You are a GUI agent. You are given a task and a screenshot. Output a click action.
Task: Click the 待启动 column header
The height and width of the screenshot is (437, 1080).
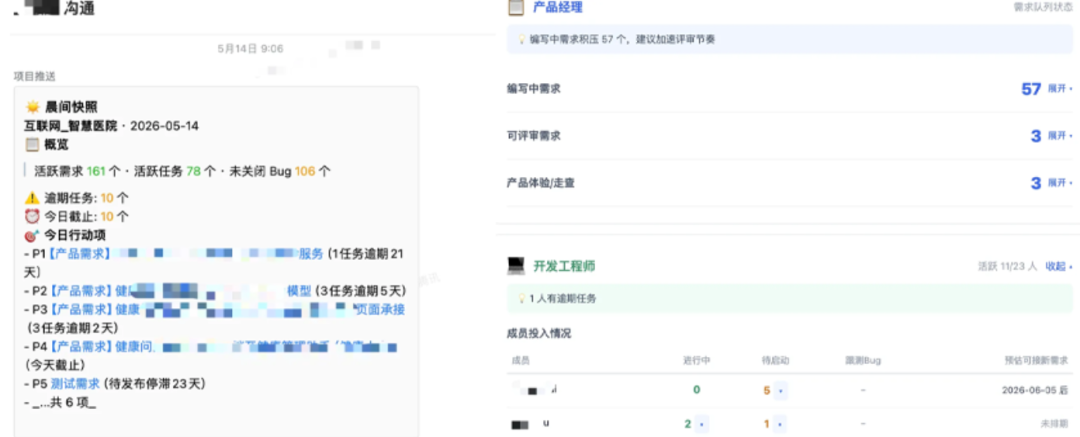pyautogui.click(x=775, y=360)
